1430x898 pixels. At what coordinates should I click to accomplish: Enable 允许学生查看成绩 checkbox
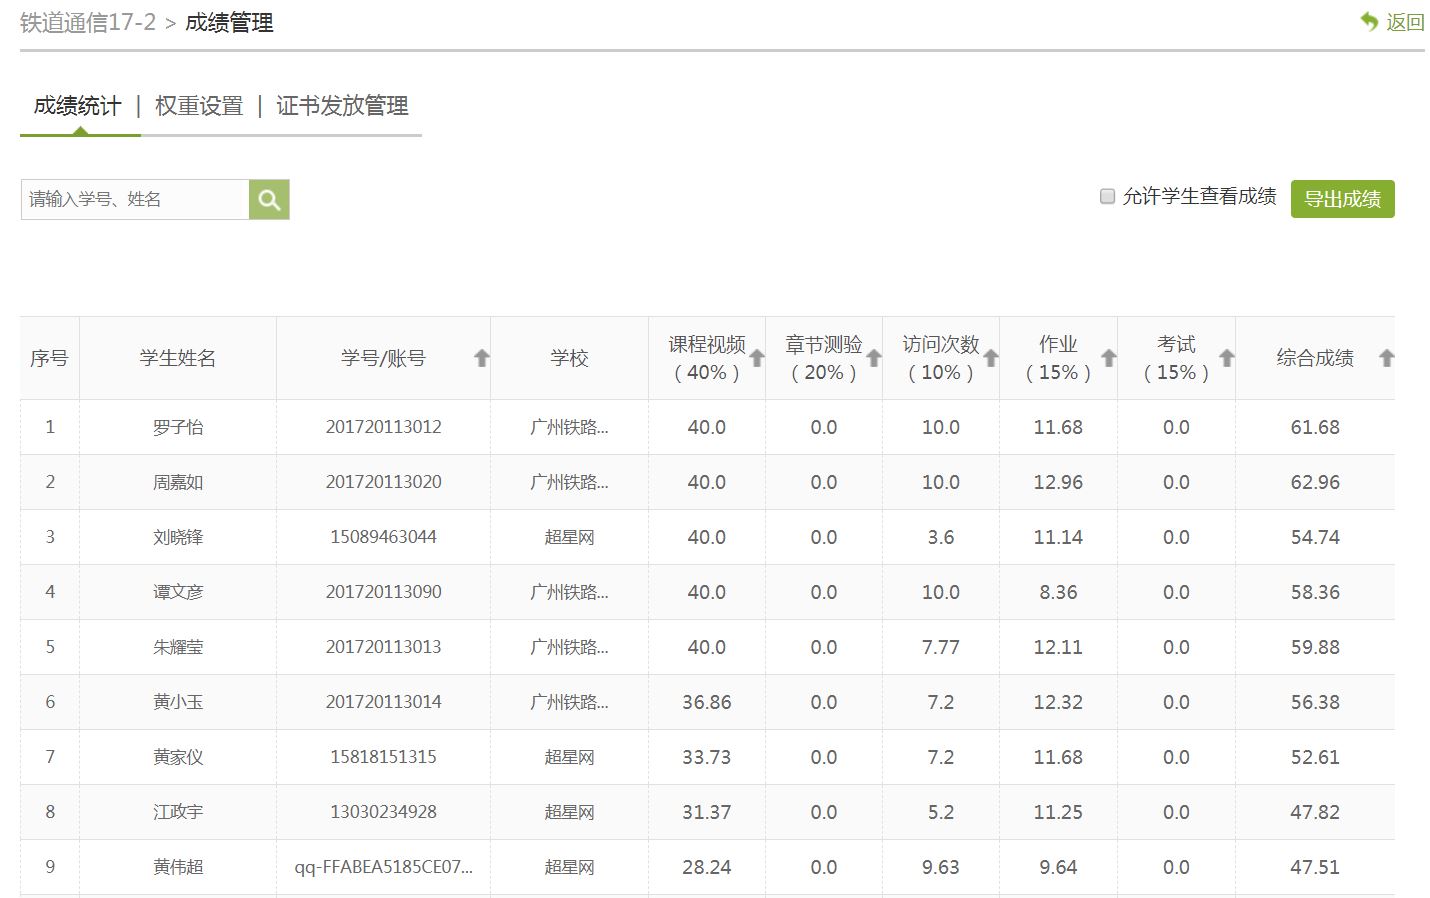[1107, 196]
